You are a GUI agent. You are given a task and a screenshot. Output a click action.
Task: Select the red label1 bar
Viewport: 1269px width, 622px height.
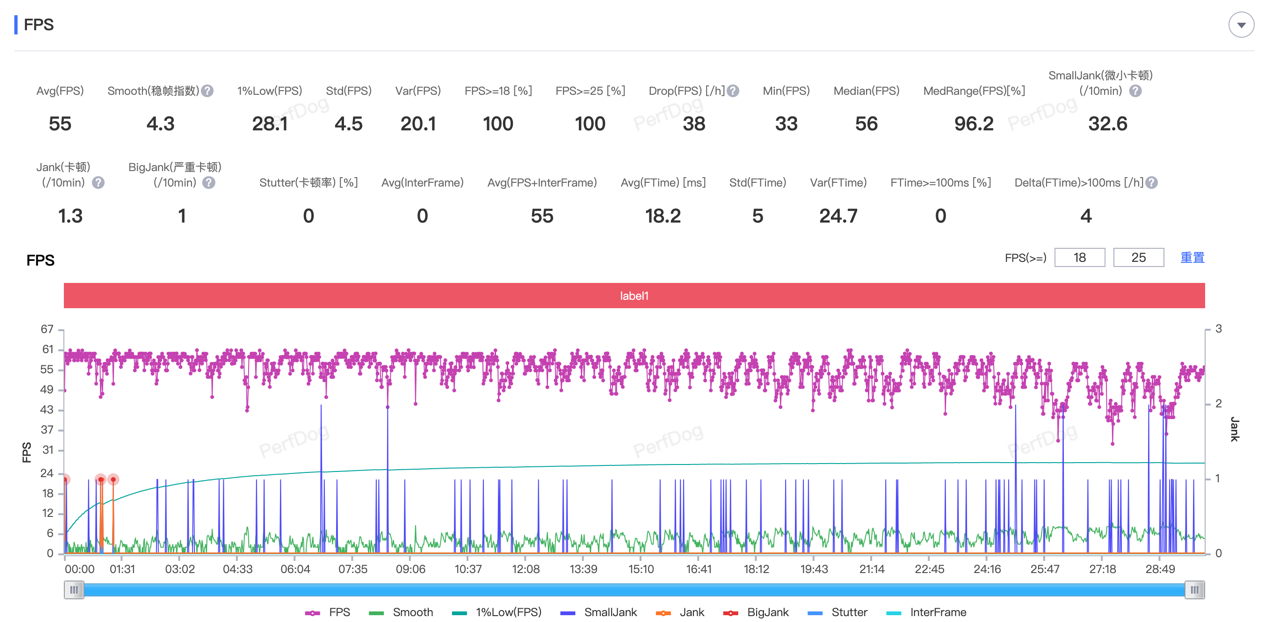(x=634, y=296)
